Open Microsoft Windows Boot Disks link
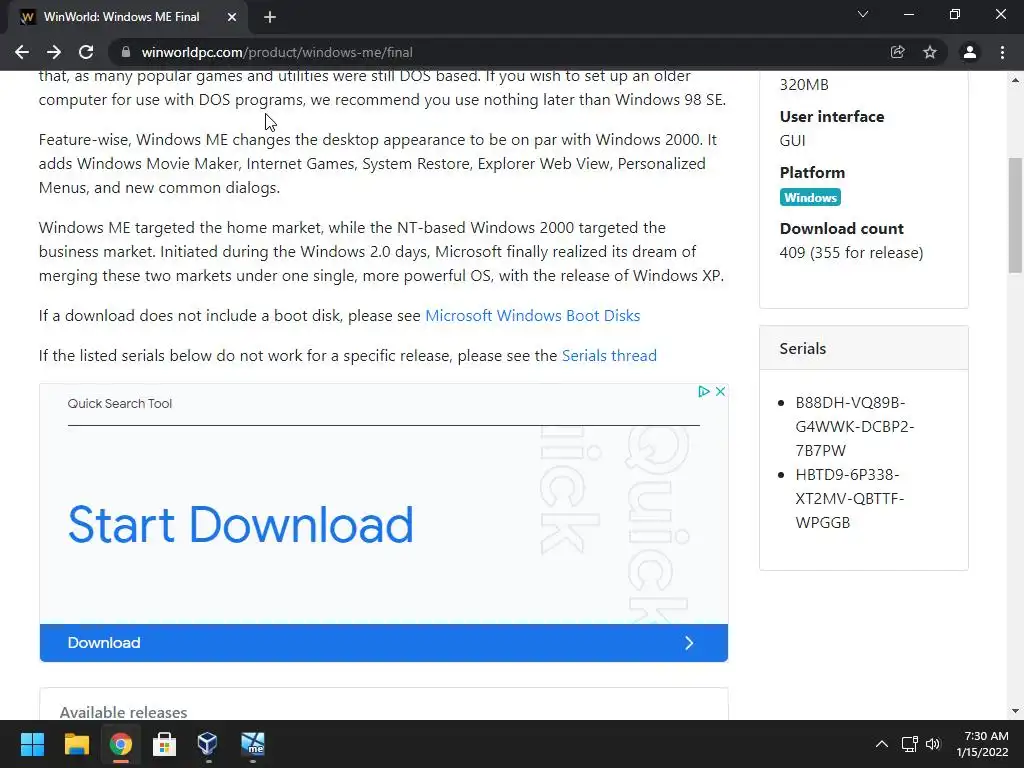This screenshot has height=768, width=1024. coord(532,315)
